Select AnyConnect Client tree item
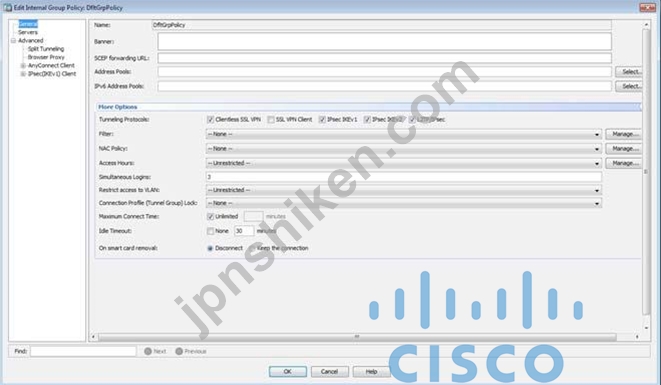The width and height of the screenshot is (661, 385). [x=51, y=65]
